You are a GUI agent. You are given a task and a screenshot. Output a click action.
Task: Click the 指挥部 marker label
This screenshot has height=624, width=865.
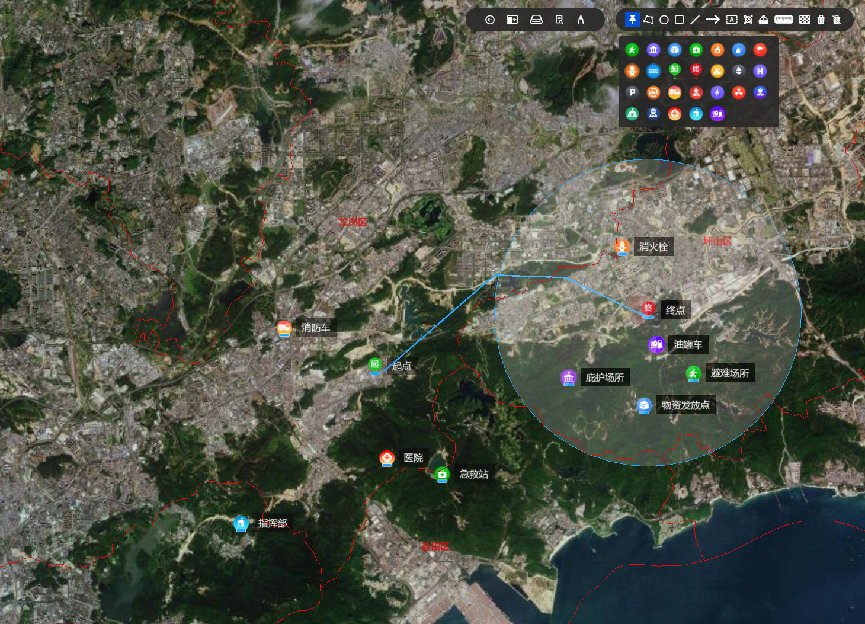tap(273, 523)
